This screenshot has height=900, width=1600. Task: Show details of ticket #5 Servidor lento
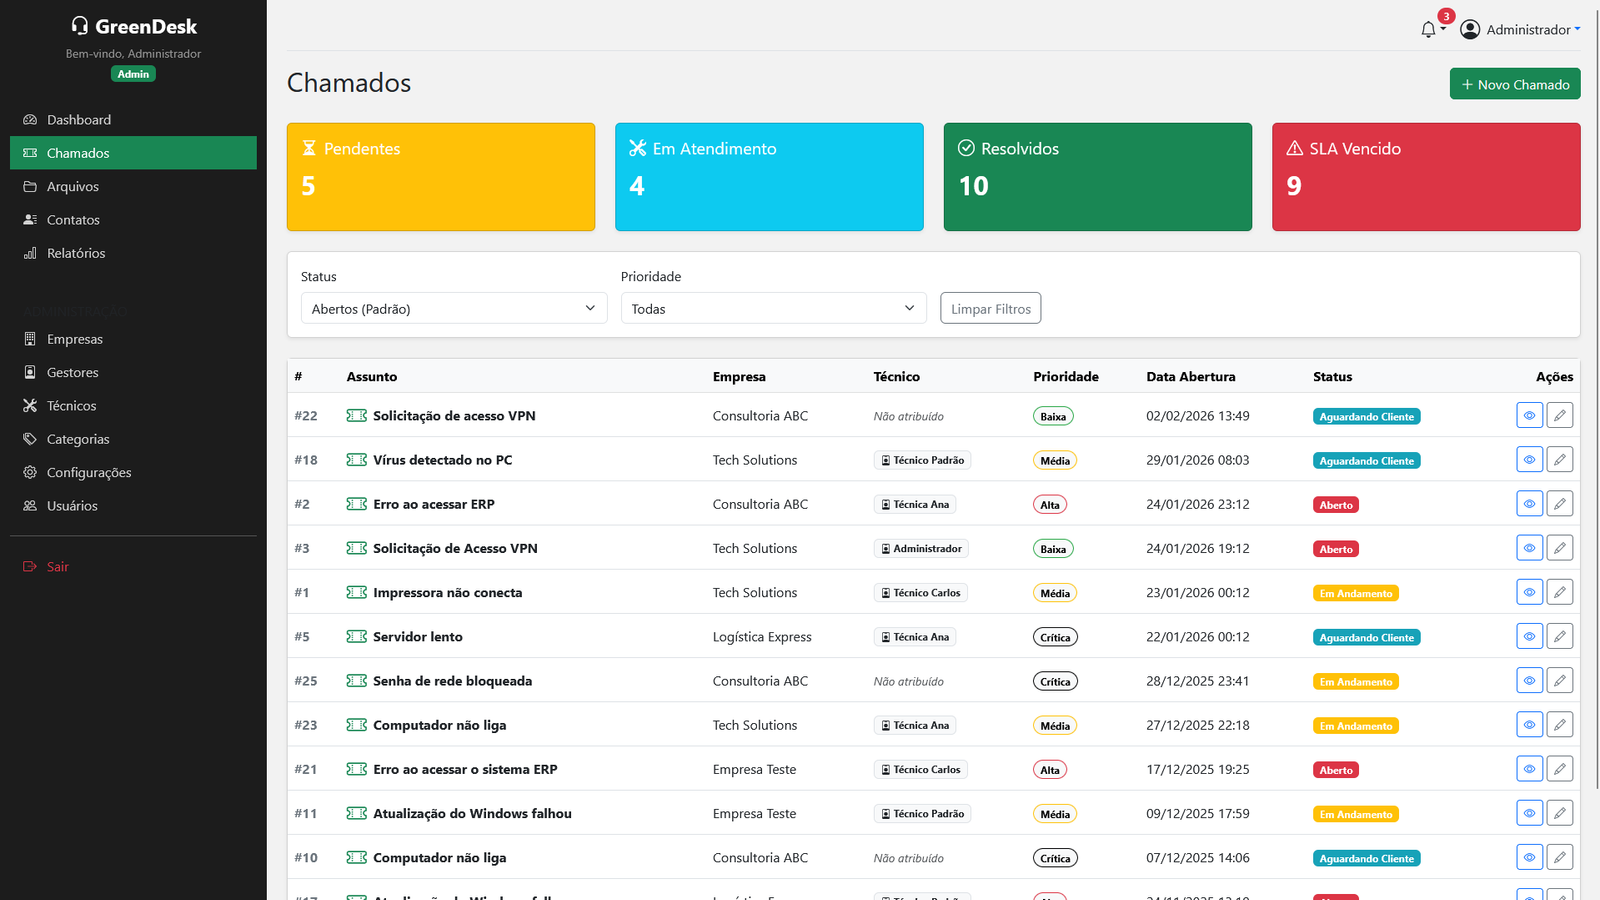click(1529, 635)
